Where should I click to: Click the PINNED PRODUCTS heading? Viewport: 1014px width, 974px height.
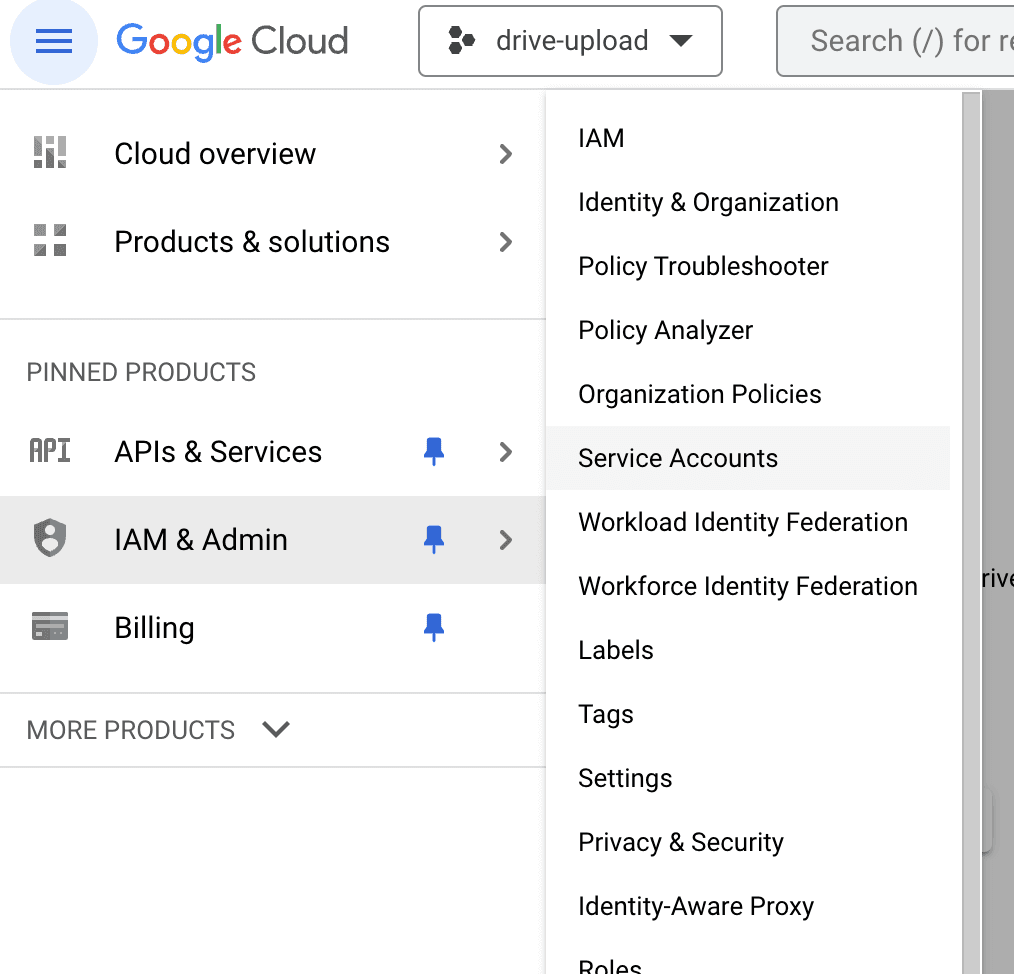click(141, 373)
